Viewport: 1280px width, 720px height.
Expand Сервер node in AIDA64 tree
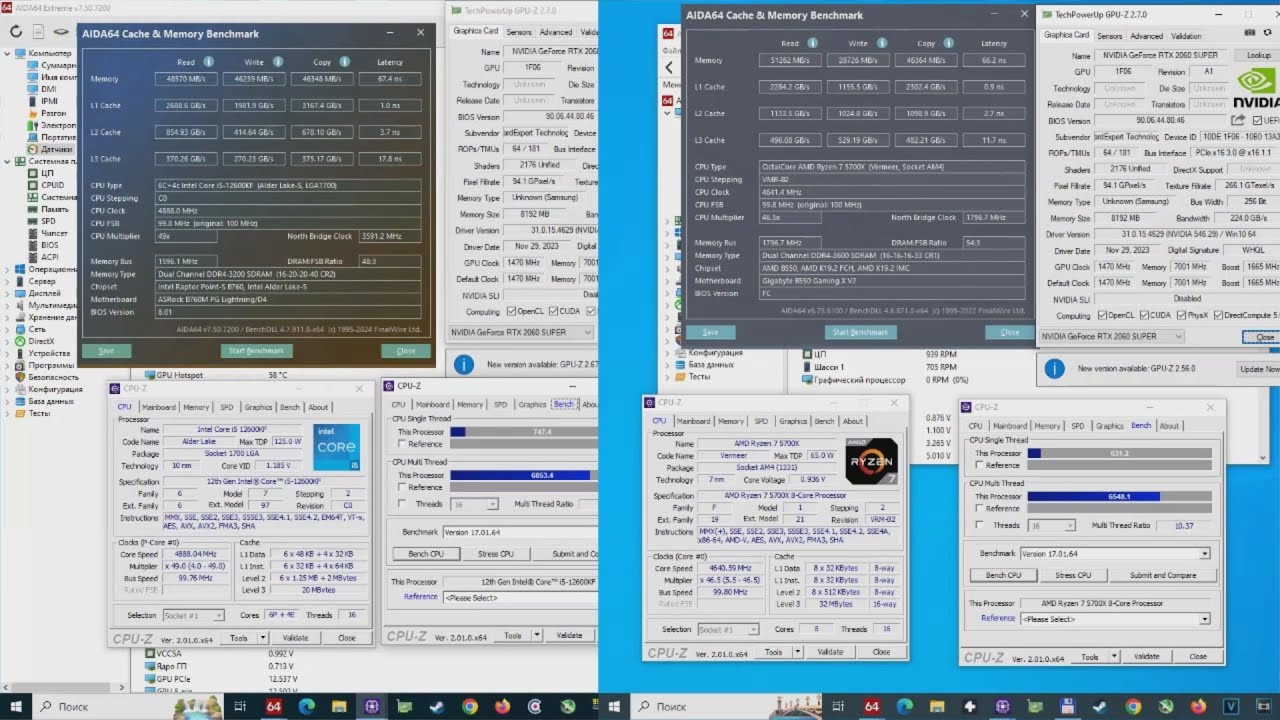pos(9,281)
